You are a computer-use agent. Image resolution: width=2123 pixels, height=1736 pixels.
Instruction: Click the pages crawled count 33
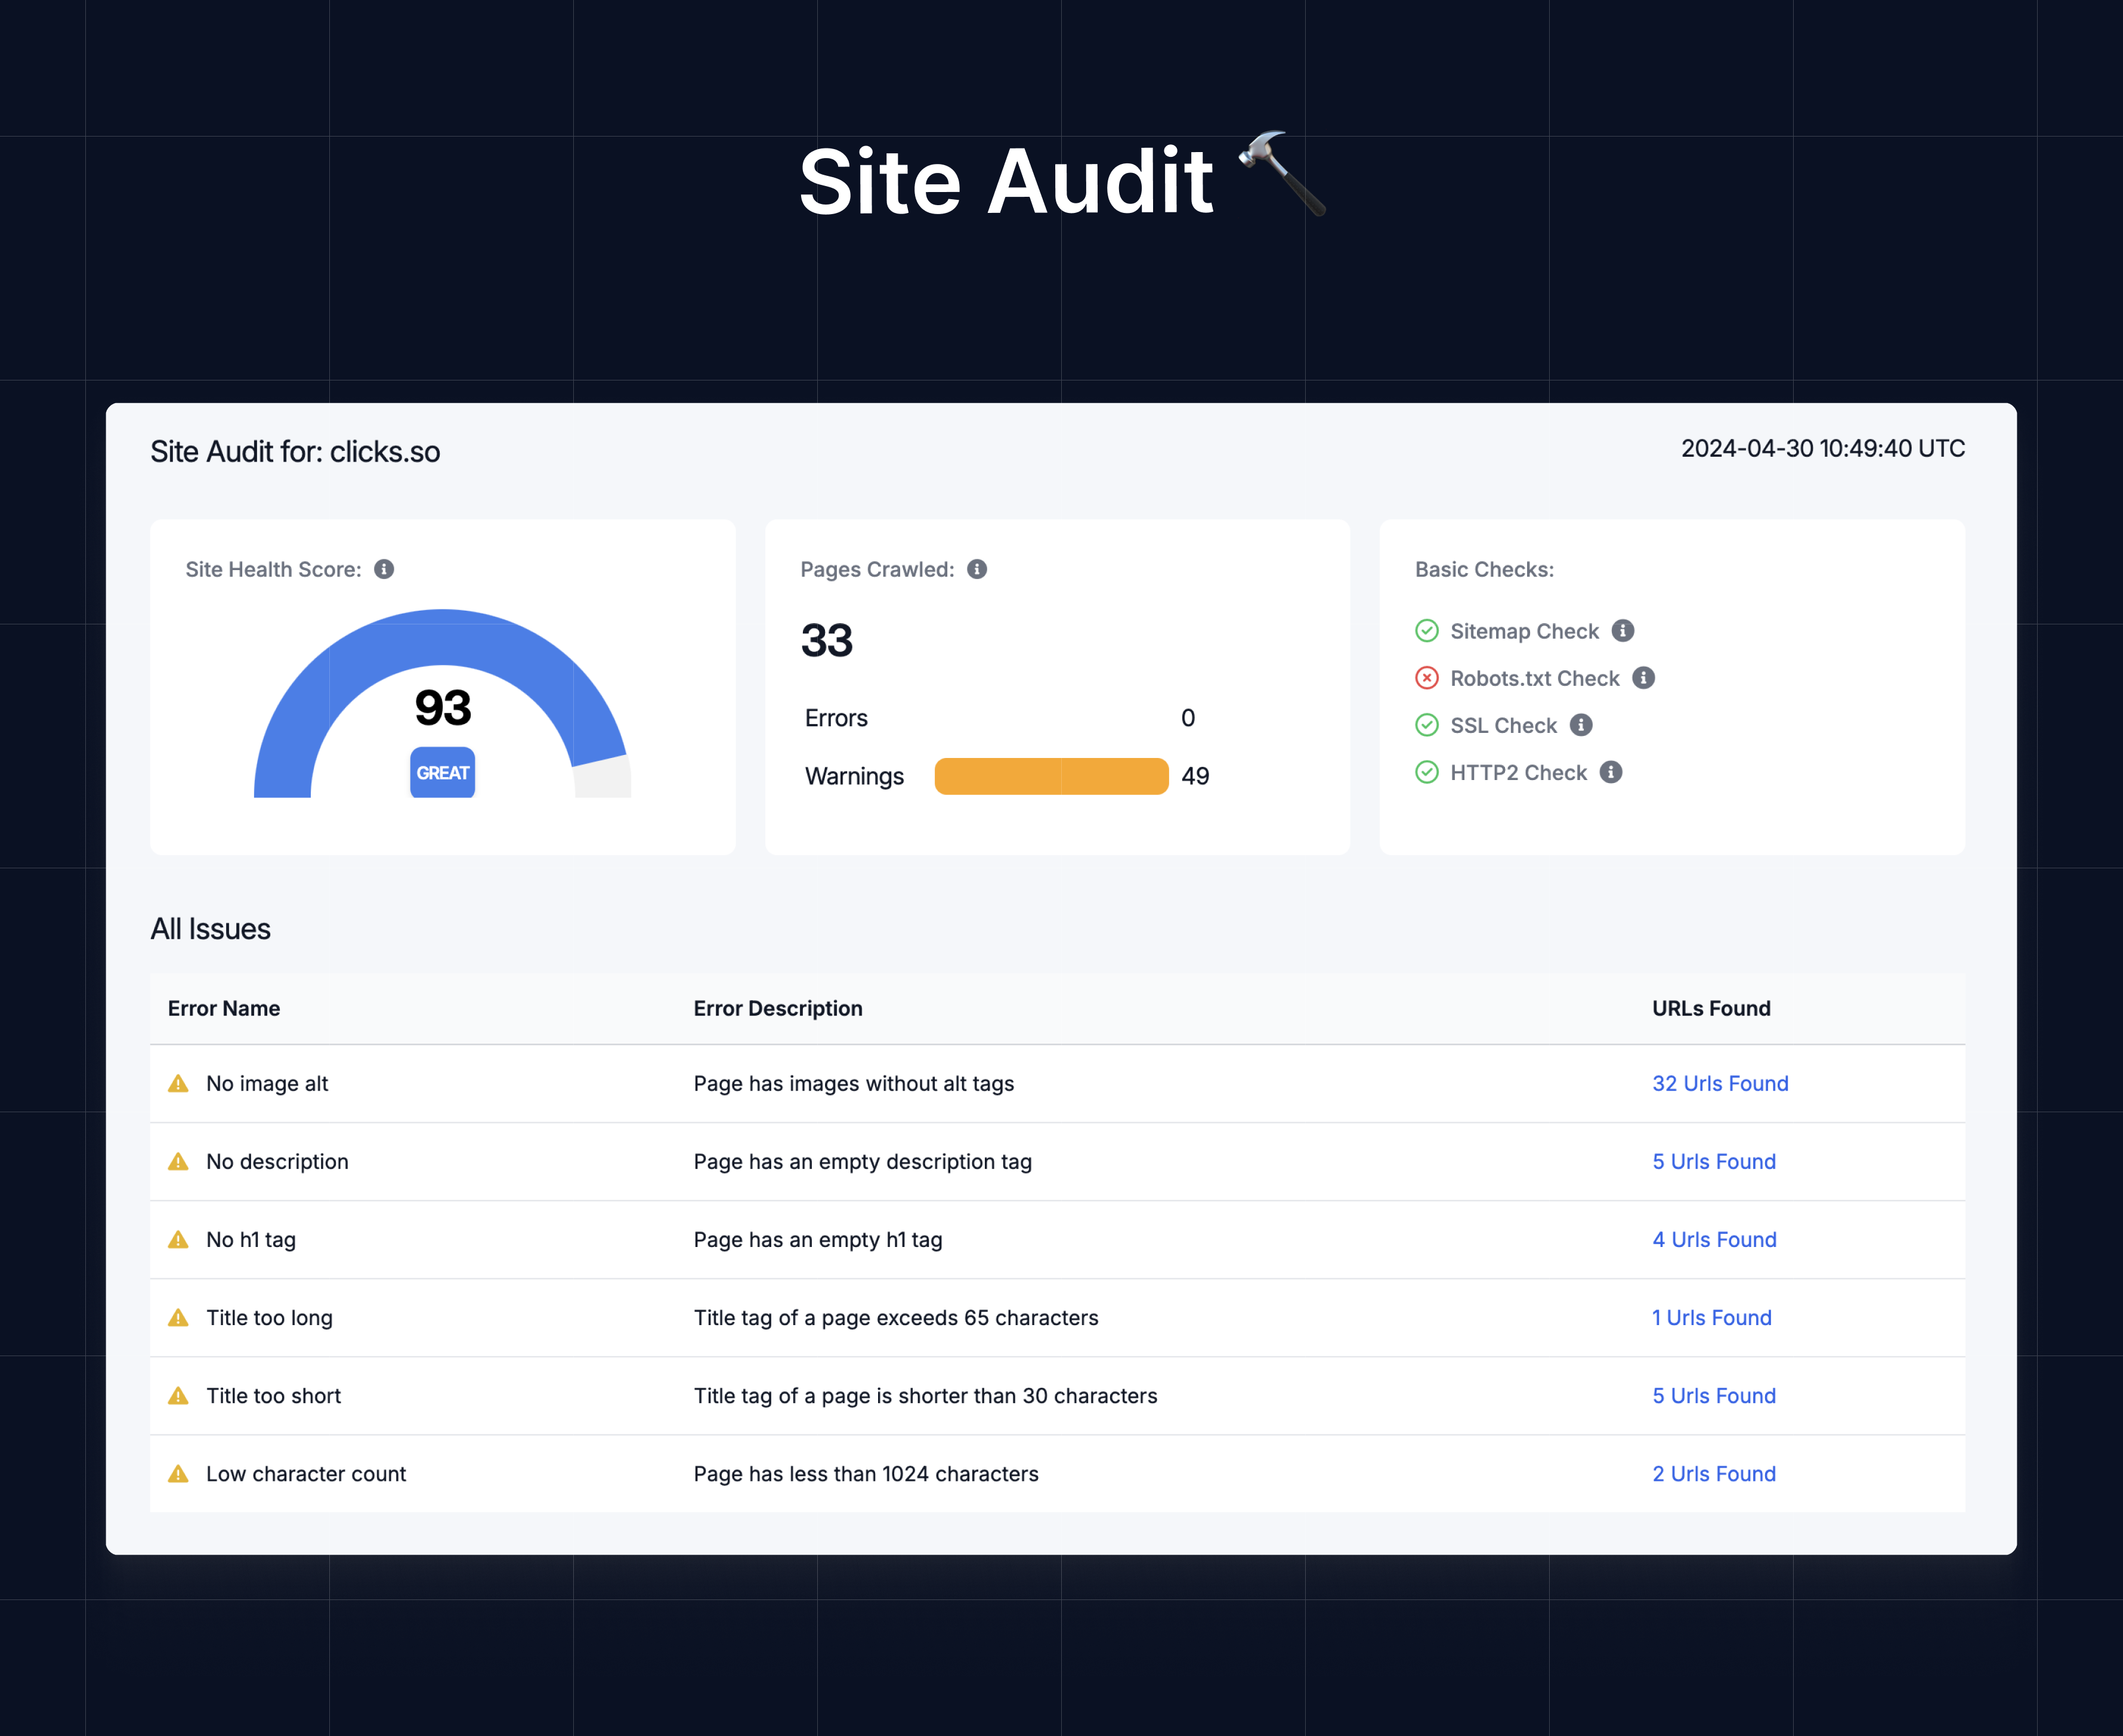[x=827, y=640]
